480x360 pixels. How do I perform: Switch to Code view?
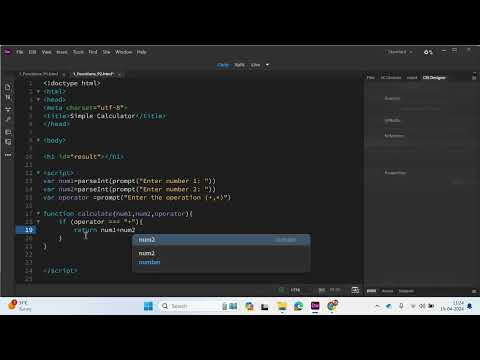(x=223, y=65)
